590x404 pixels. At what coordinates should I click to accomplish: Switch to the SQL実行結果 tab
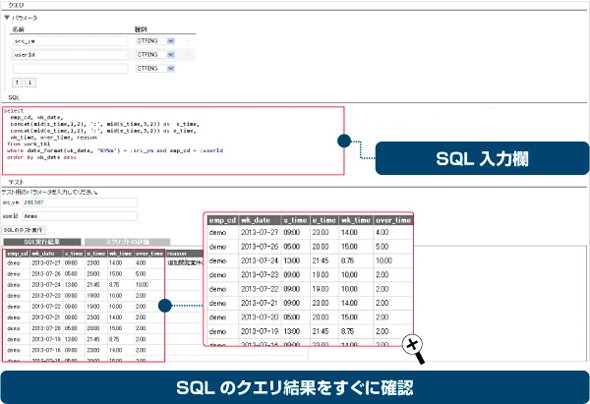coord(42,242)
